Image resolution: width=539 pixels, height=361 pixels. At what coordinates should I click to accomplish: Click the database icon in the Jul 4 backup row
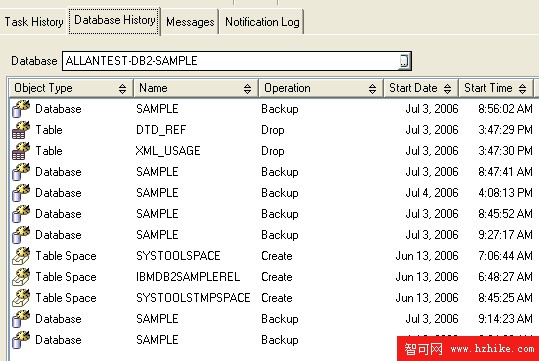point(21,193)
